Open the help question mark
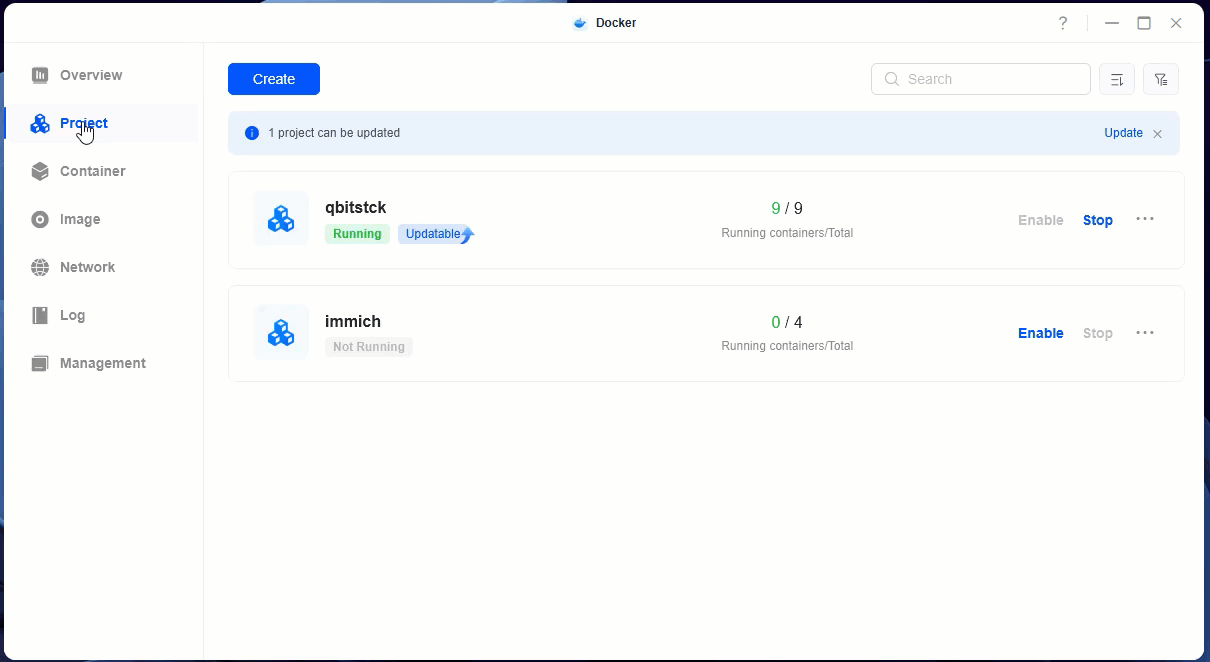 click(x=1063, y=23)
